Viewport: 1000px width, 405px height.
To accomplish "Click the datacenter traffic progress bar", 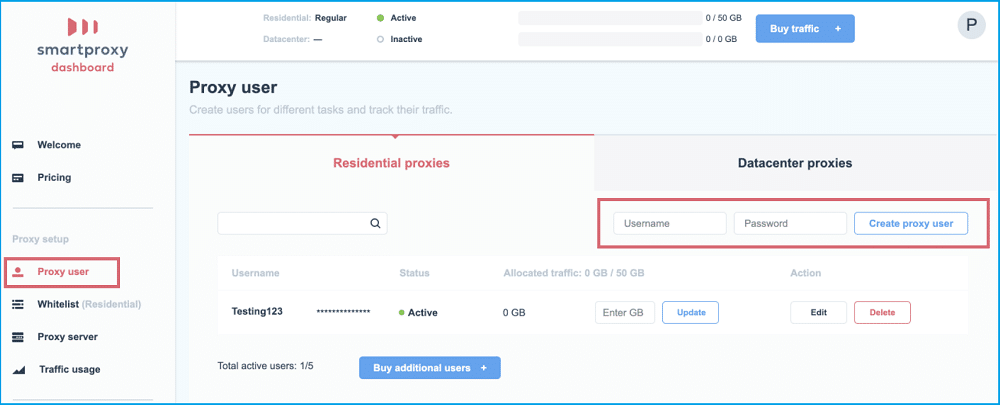I will (x=610, y=39).
